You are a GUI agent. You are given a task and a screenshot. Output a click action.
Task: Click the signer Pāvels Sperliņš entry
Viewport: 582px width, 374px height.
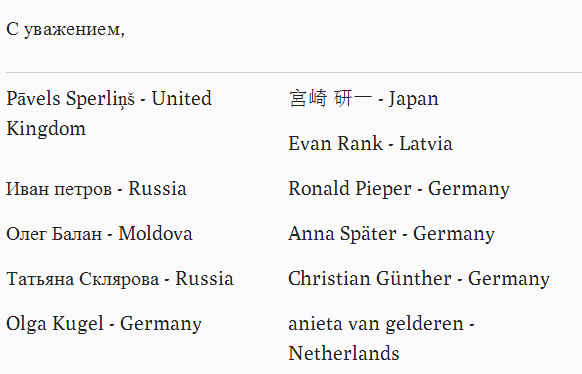pos(109,114)
